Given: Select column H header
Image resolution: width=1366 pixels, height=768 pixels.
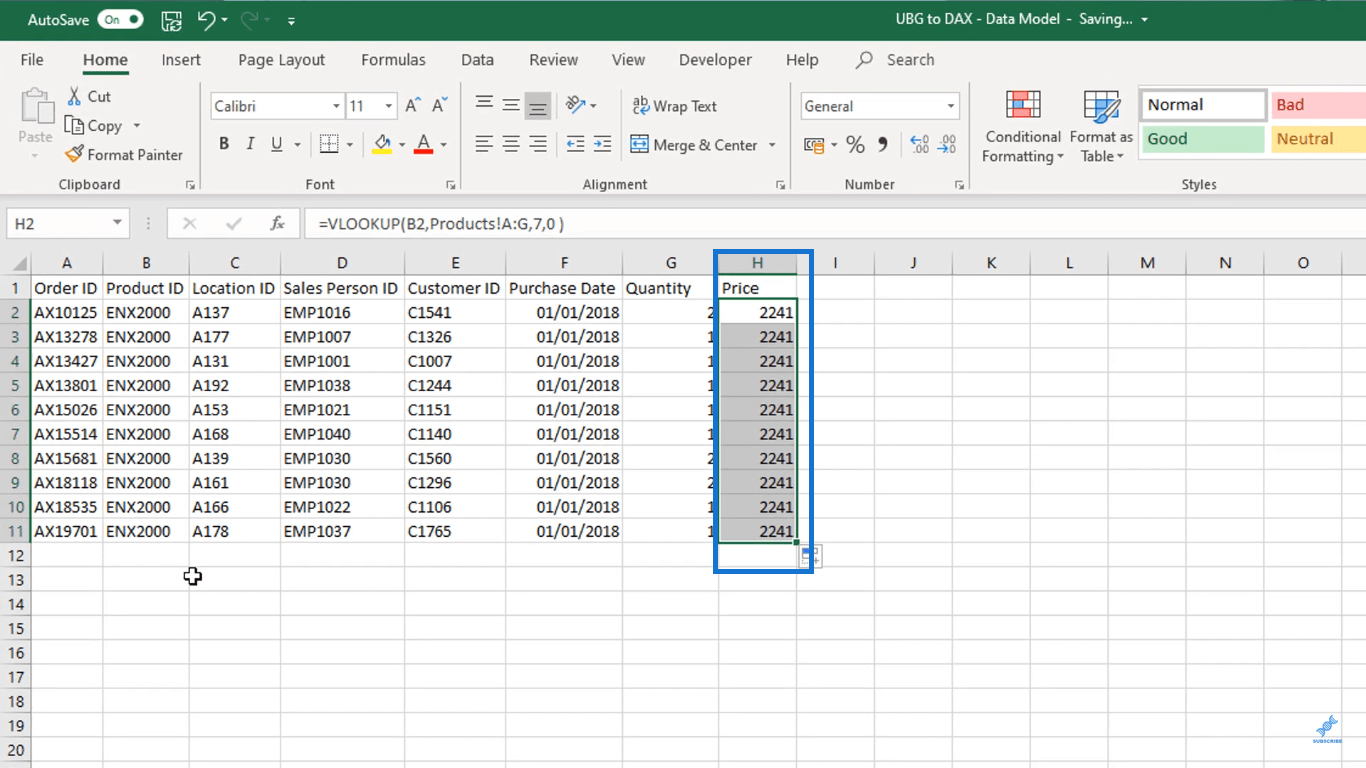Looking at the screenshot, I should (x=757, y=263).
